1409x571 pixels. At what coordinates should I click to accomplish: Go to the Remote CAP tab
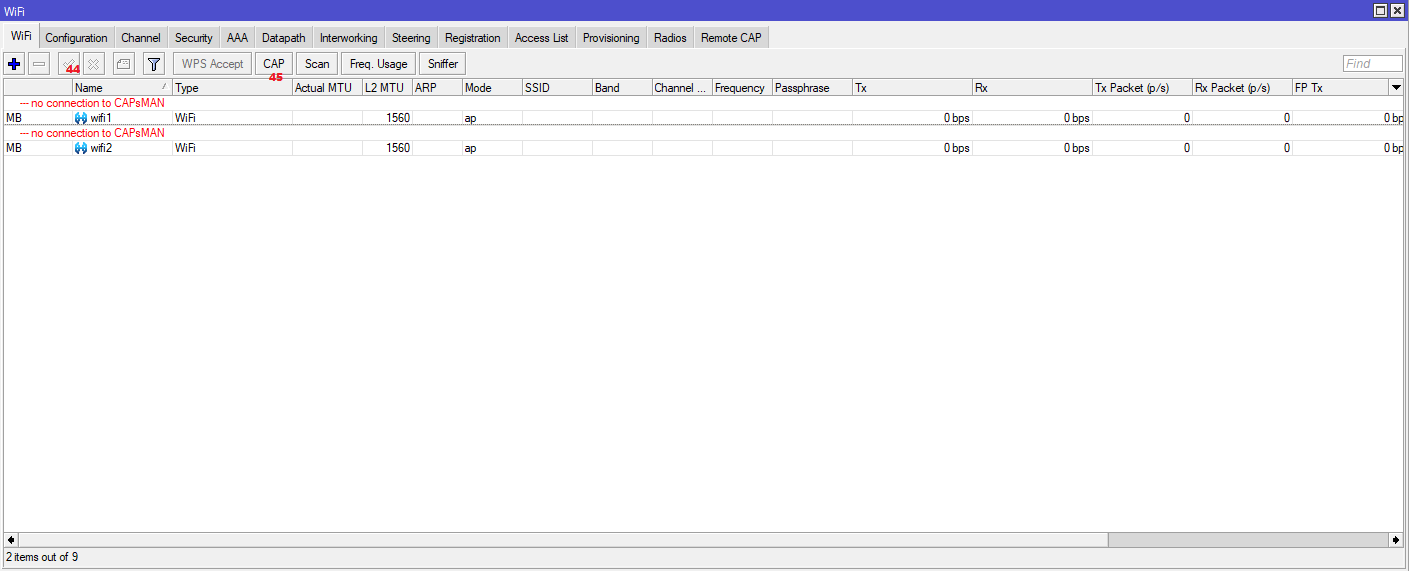731,38
